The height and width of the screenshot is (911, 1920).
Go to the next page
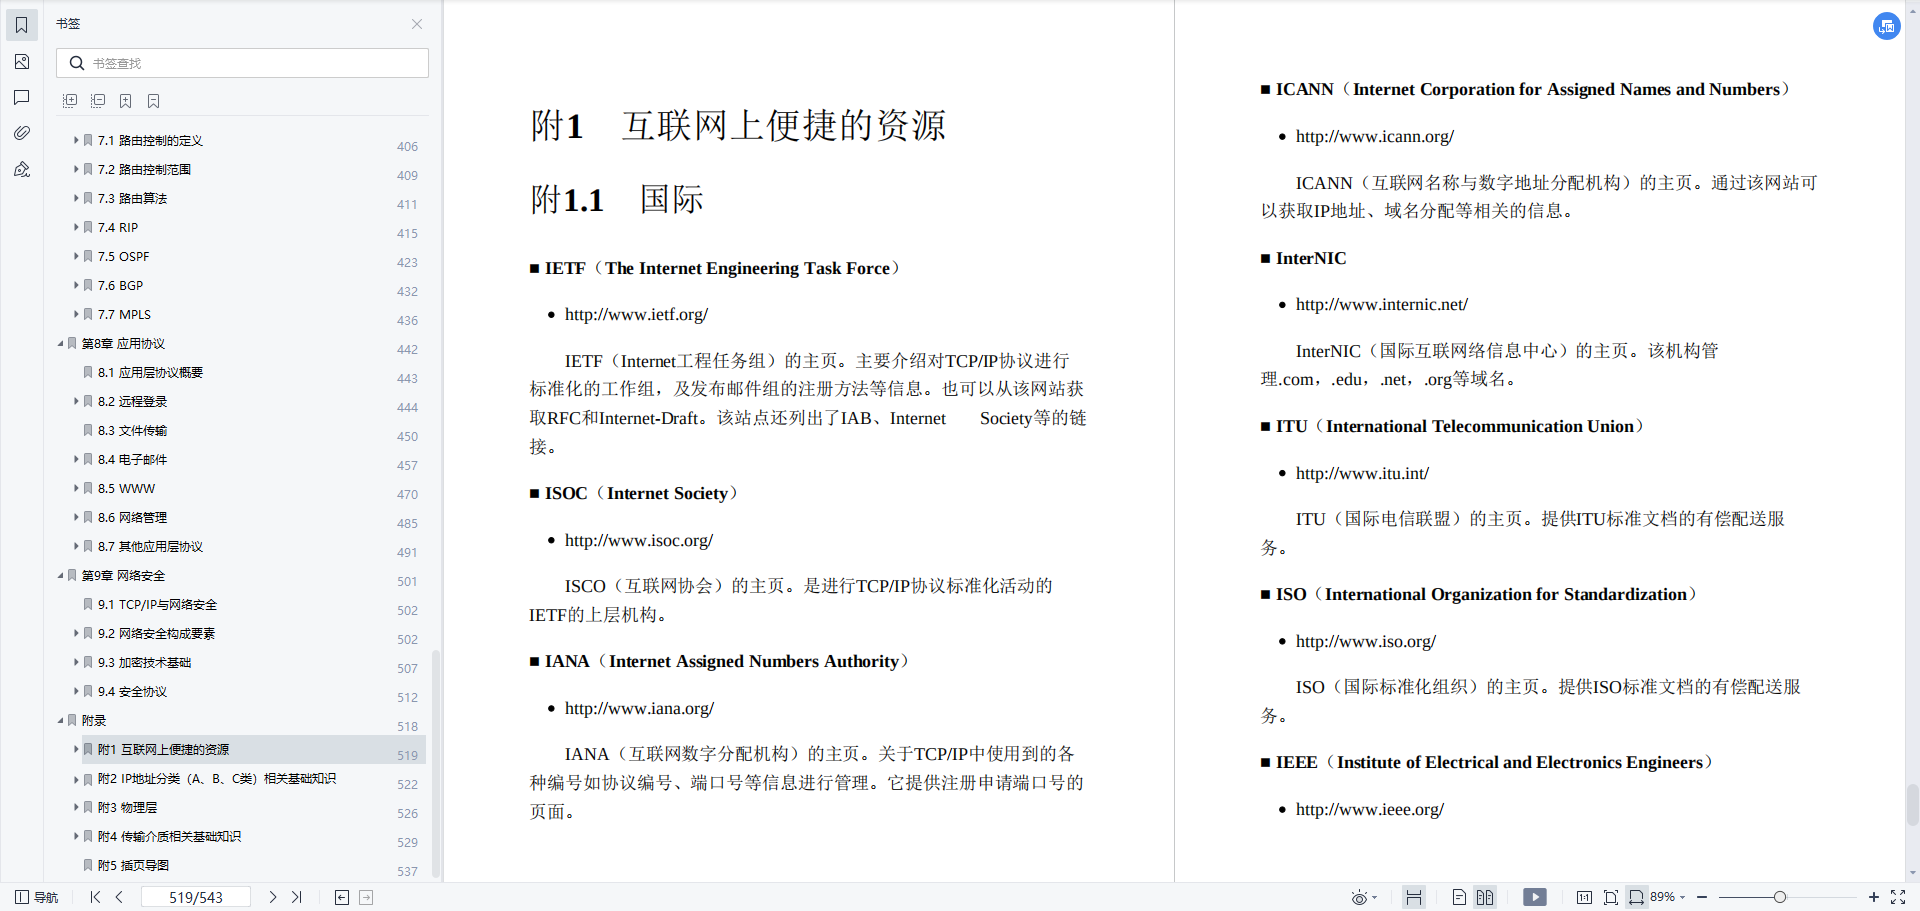point(272,897)
